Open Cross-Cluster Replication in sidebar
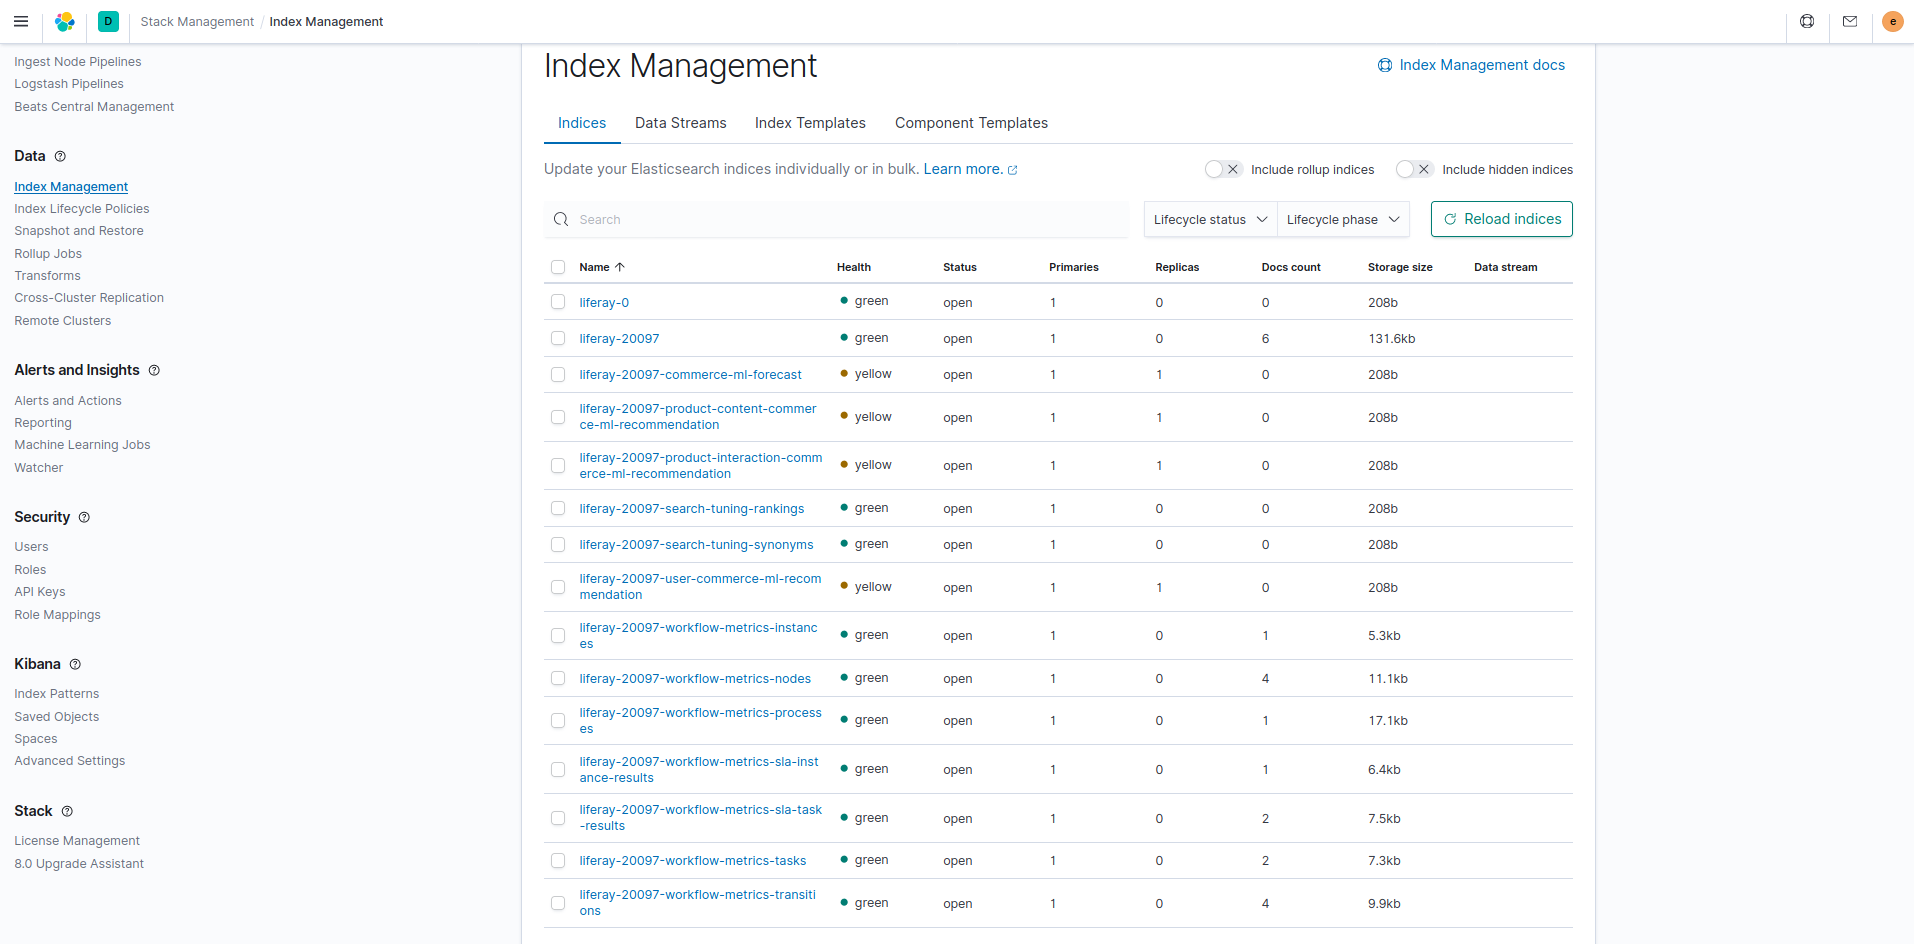 tap(89, 298)
